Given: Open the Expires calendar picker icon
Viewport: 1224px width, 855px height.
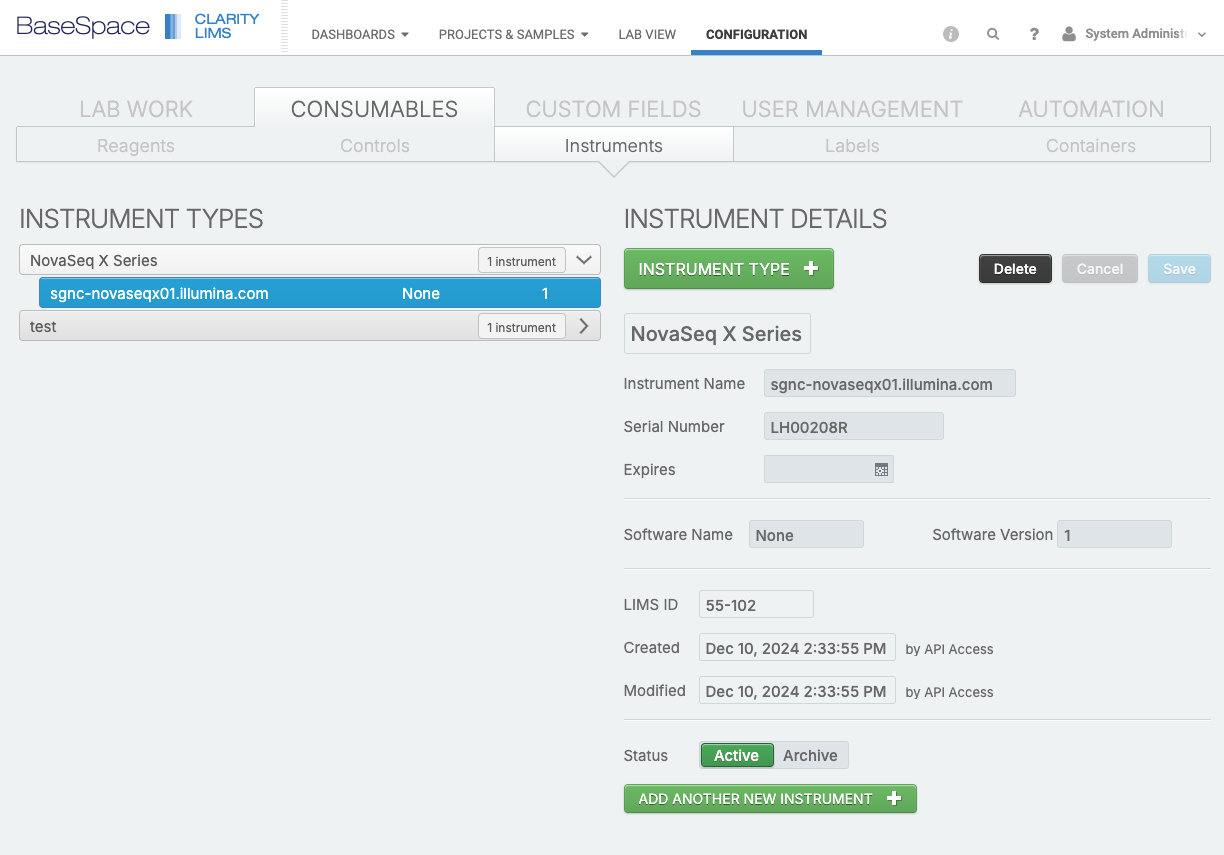Looking at the screenshot, I should [x=881, y=470].
